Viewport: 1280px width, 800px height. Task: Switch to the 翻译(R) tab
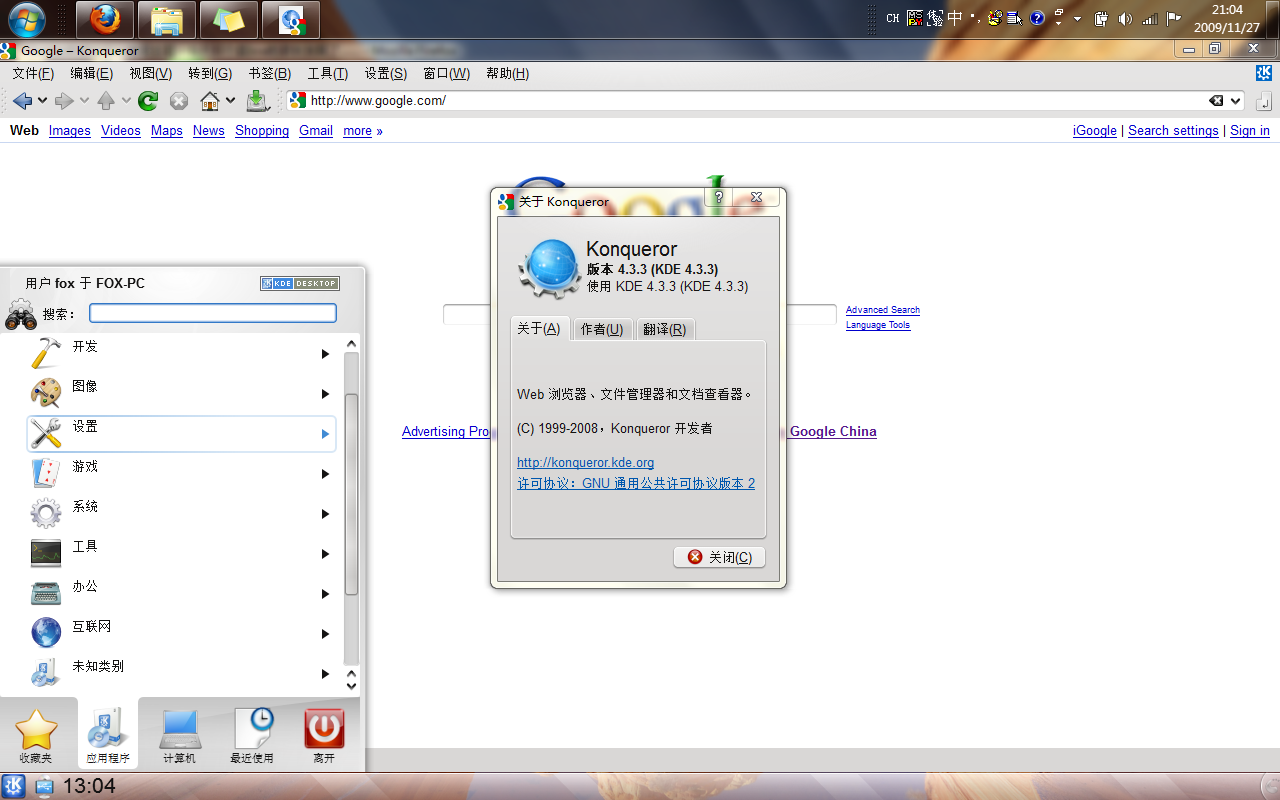[664, 329]
